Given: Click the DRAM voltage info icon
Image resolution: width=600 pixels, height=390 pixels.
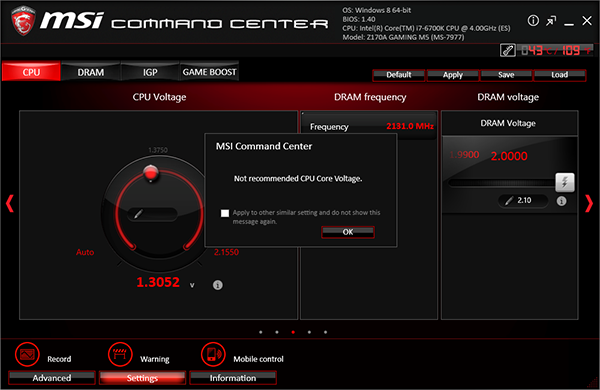Looking at the screenshot, I should tap(561, 201).
